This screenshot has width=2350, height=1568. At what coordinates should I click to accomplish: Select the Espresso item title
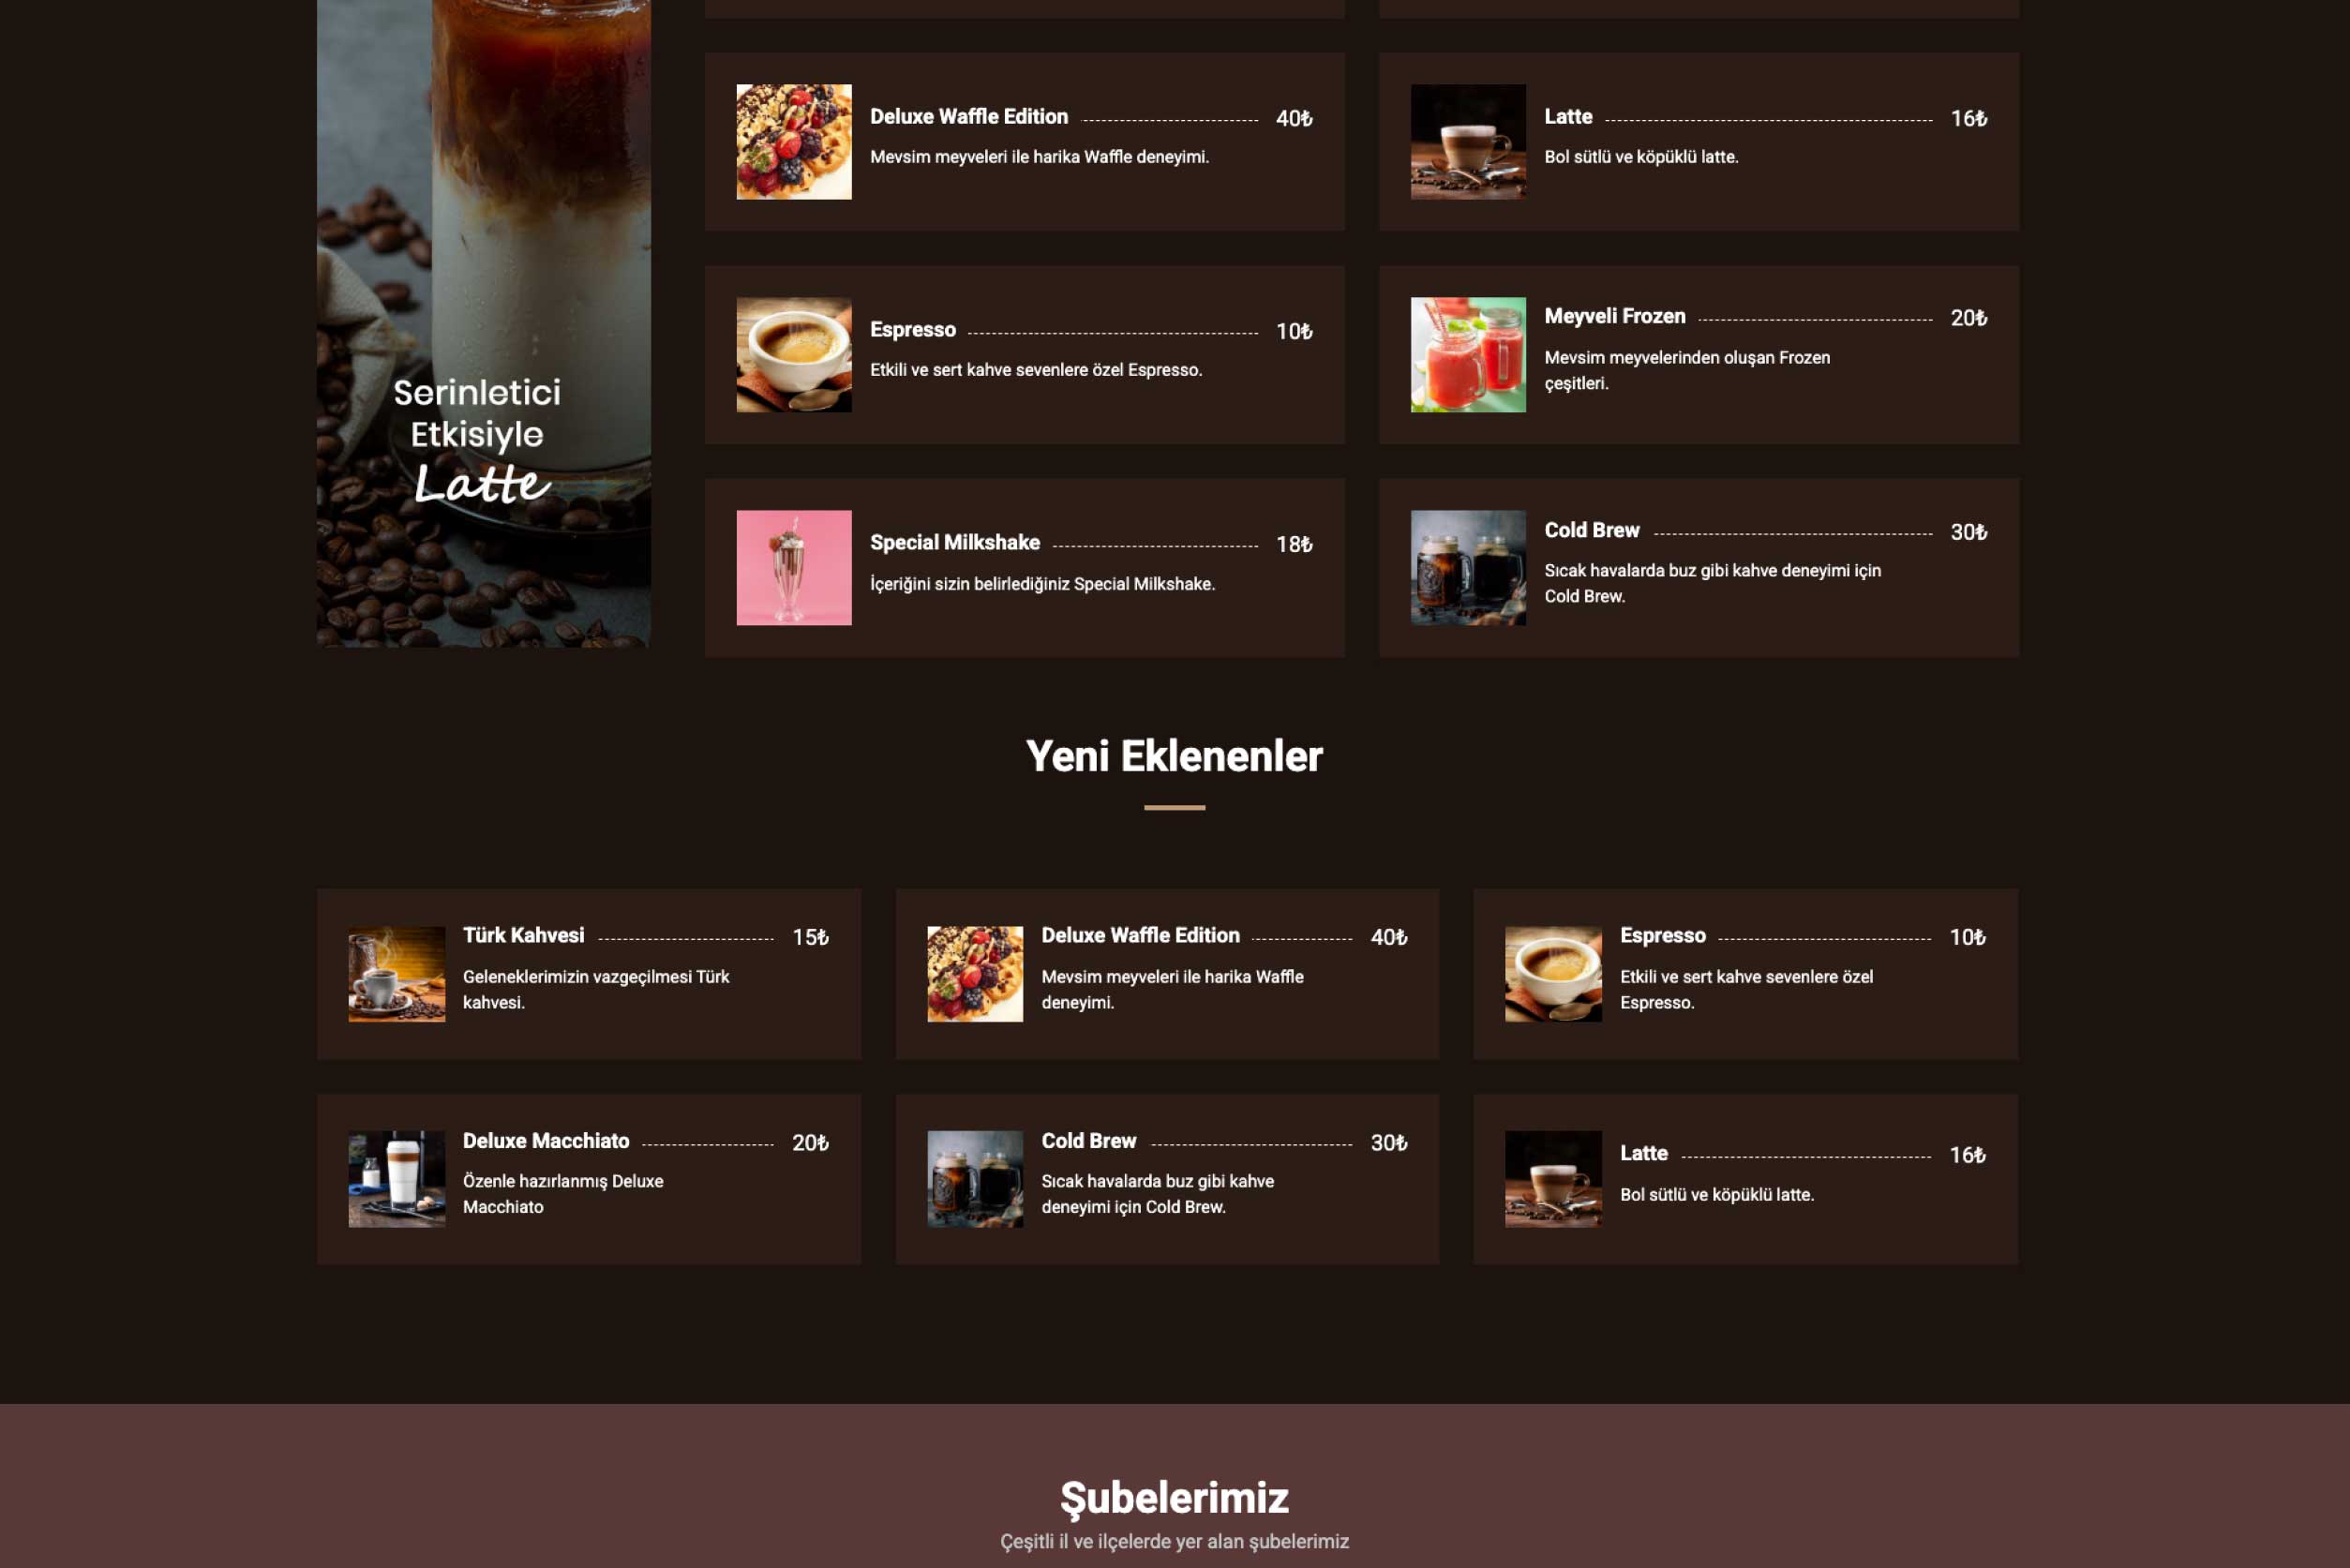912,329
